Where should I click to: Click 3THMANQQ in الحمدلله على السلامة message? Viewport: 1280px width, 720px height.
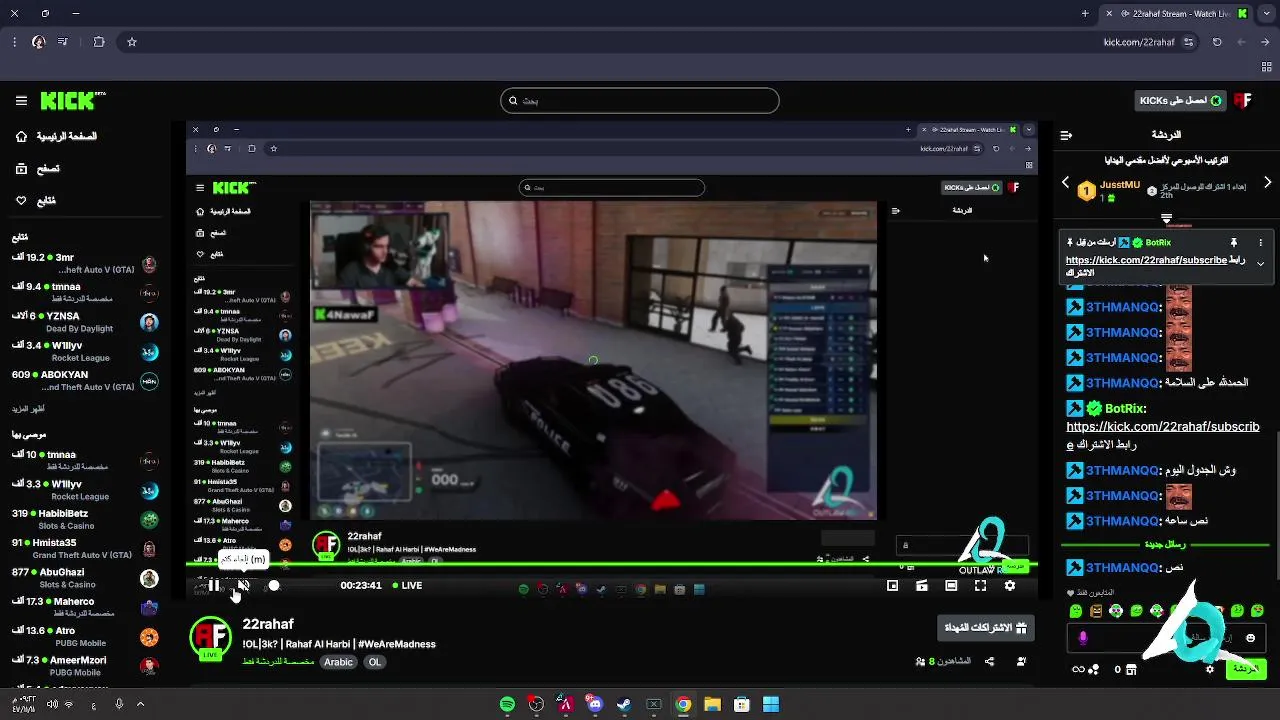click(1123, 383)
